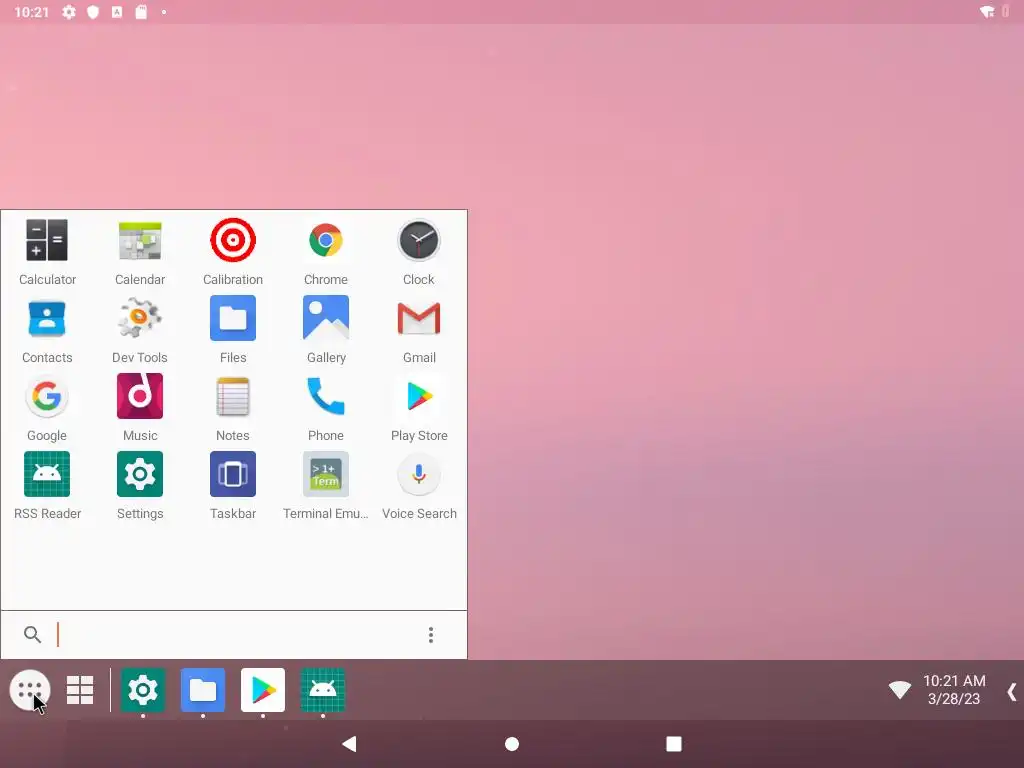This screenshot has width=1024, height=768.
Task: Open the Notes app
Action: pos(233,408)
